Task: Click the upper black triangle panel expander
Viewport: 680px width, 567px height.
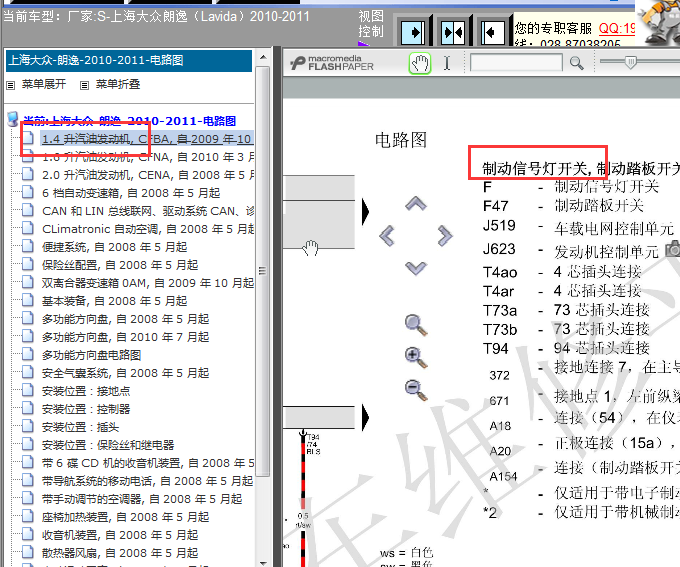Action: [x=366, y=212]
